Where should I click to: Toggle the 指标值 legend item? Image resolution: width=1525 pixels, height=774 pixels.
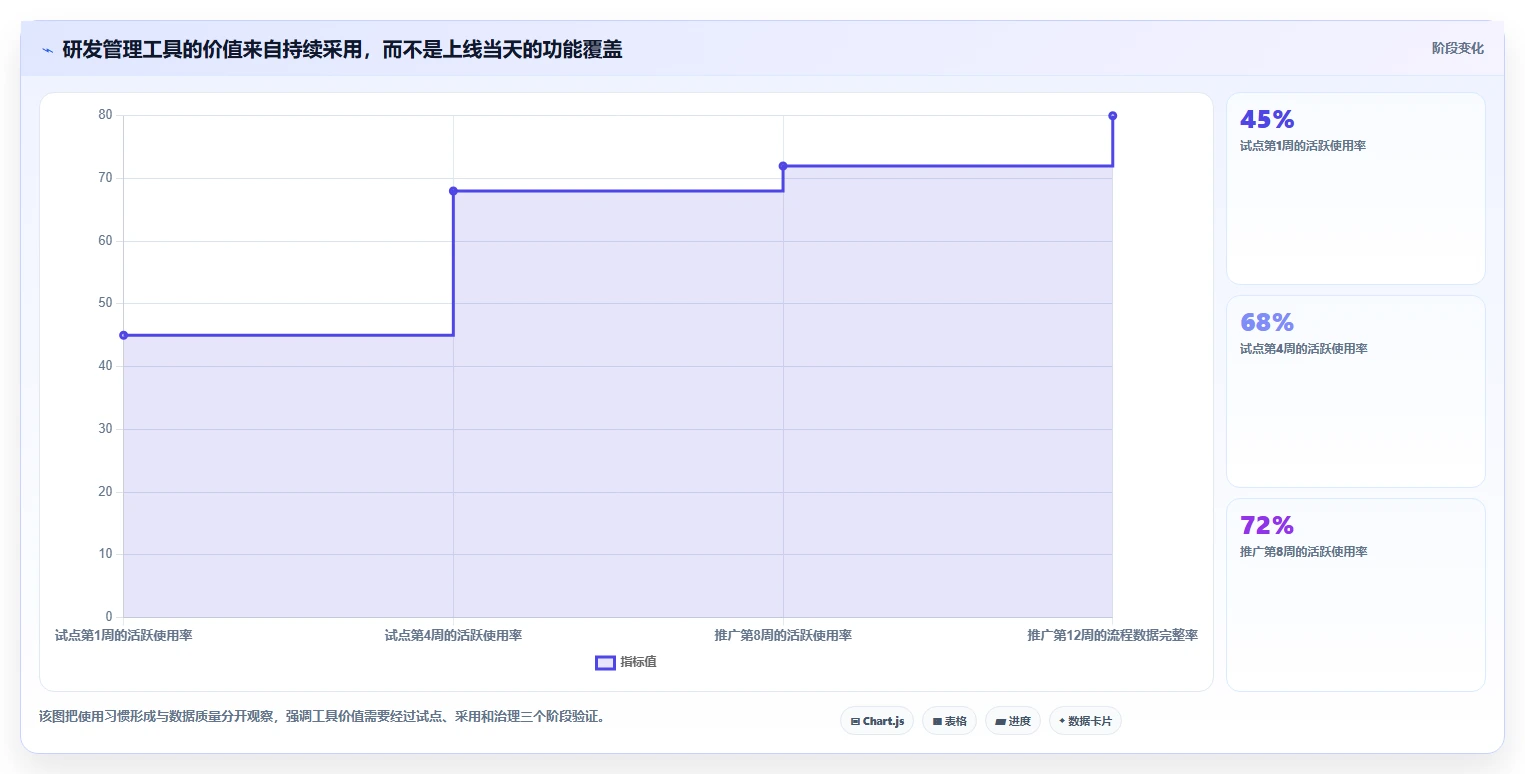point(626,662)
